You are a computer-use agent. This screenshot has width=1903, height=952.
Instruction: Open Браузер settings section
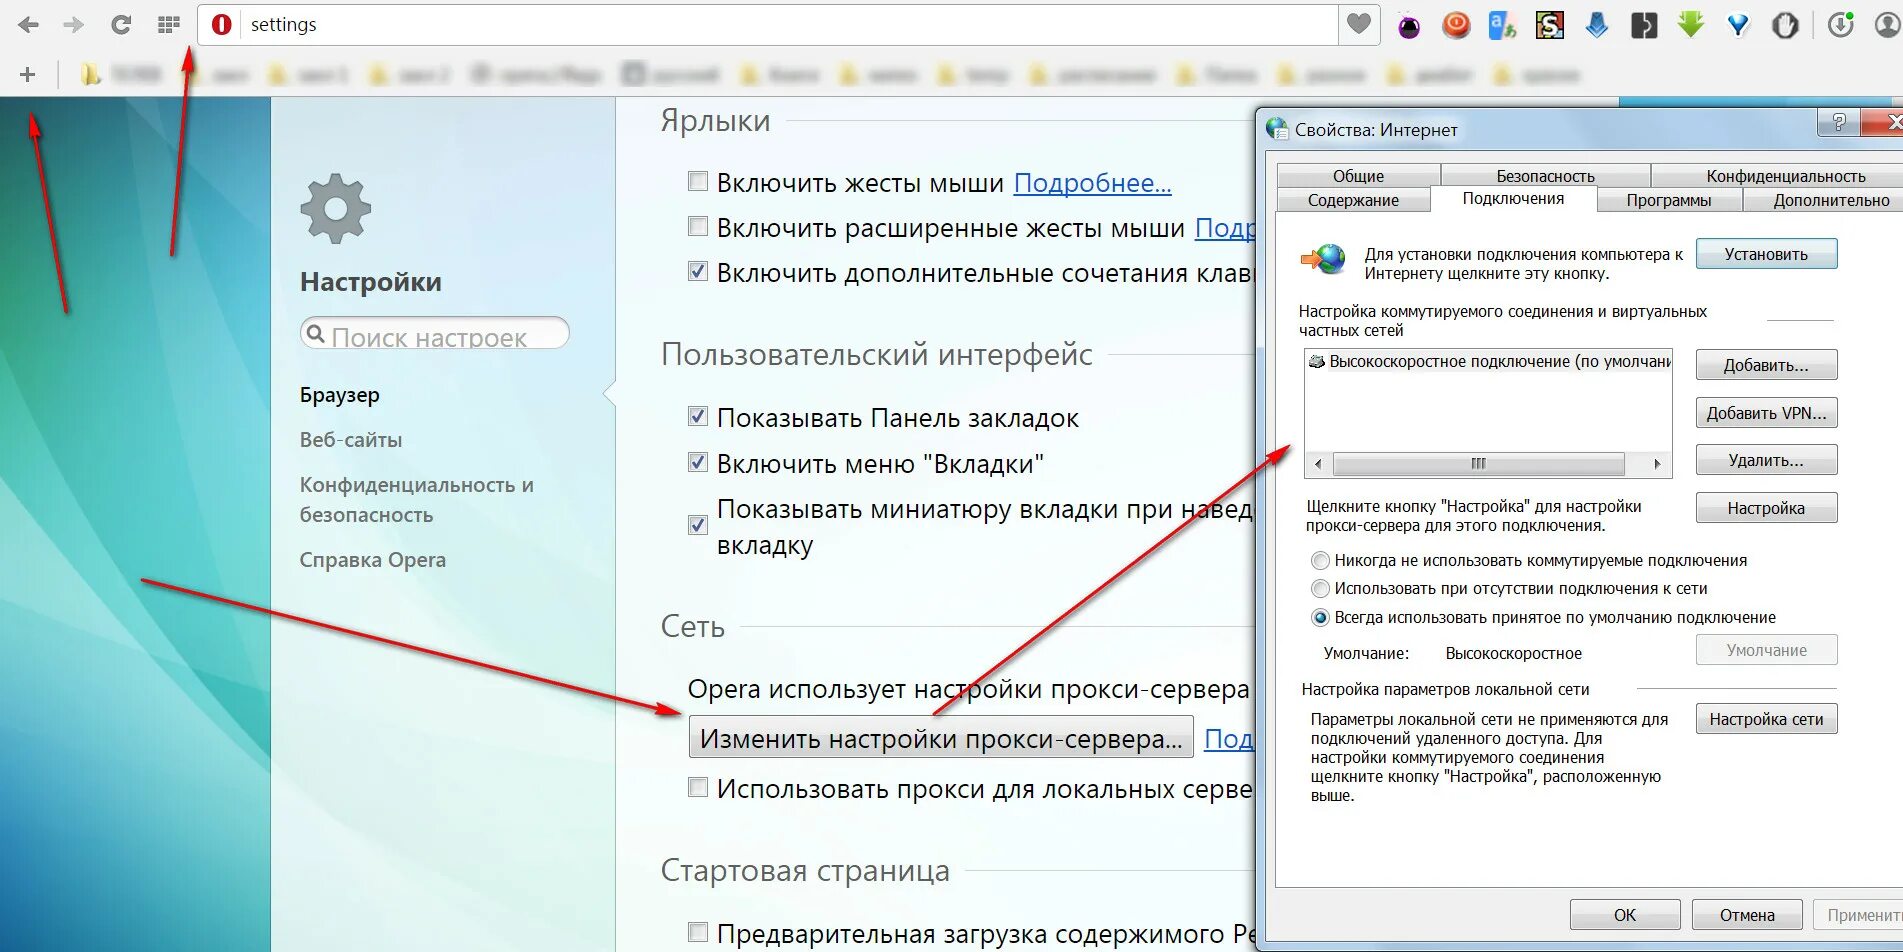click(x=340, y=395)
